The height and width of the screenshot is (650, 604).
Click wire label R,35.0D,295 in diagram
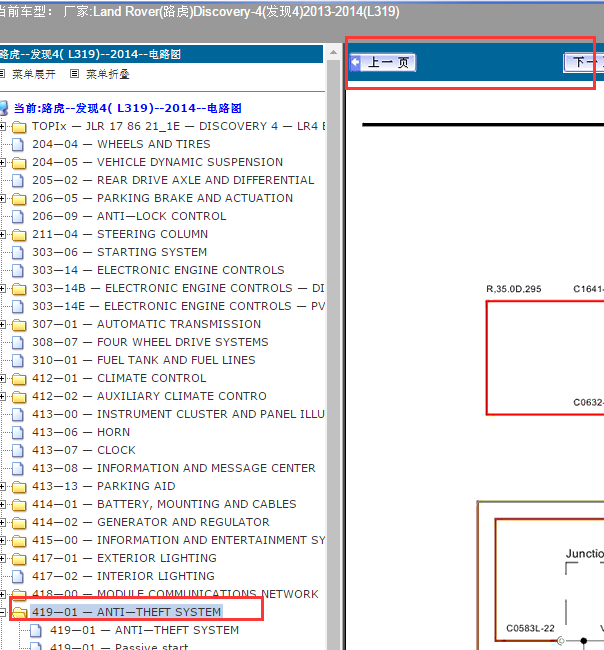click(514, 289)
